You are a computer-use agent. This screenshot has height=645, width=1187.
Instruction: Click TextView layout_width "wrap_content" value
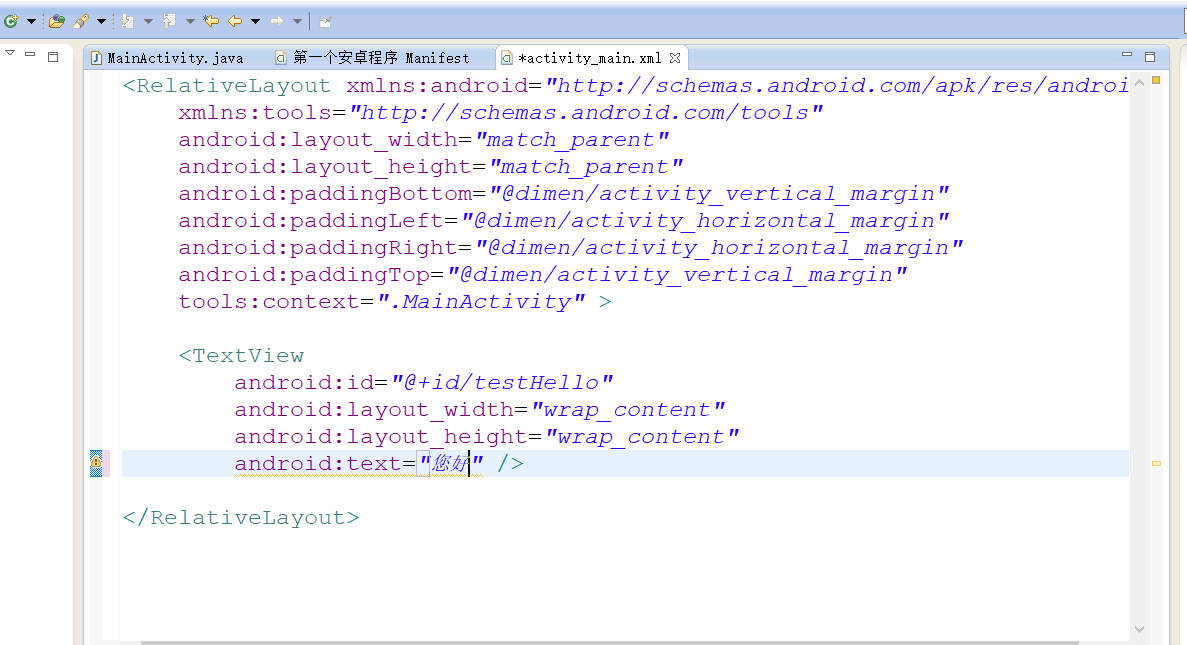[x=628, y=410]
